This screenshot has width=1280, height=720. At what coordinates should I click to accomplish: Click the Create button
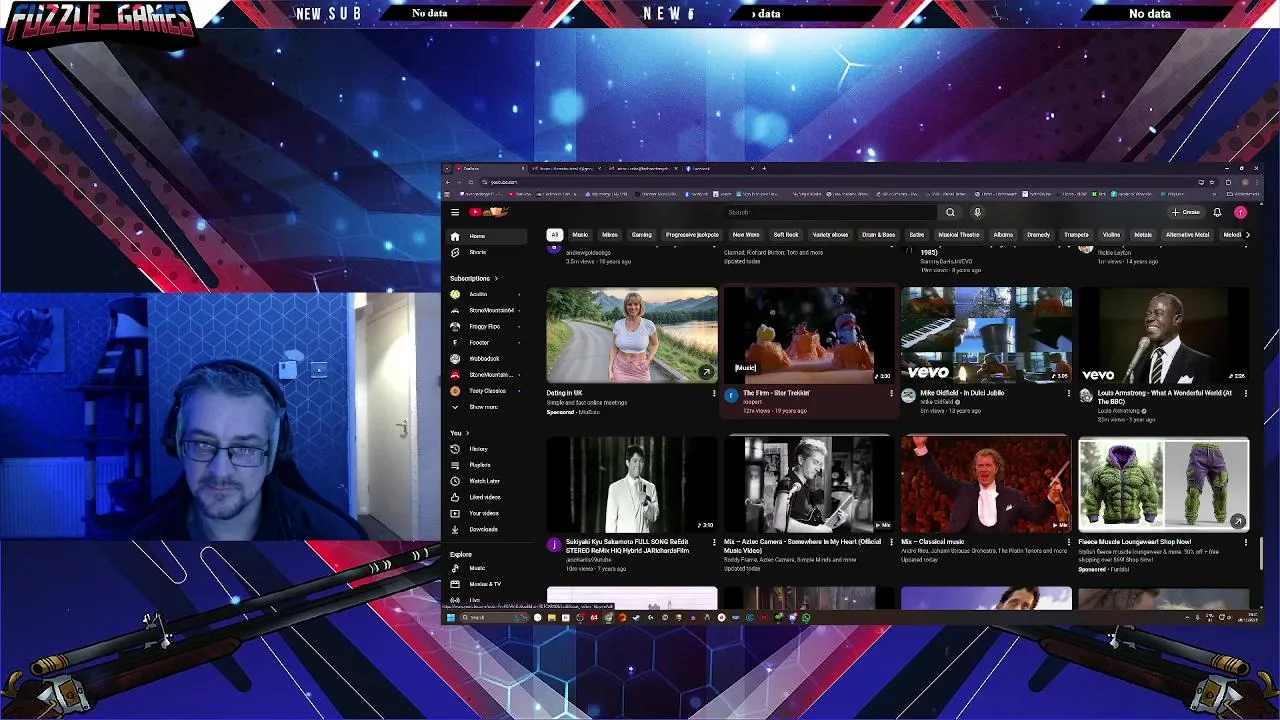[x=1187, y=212]
